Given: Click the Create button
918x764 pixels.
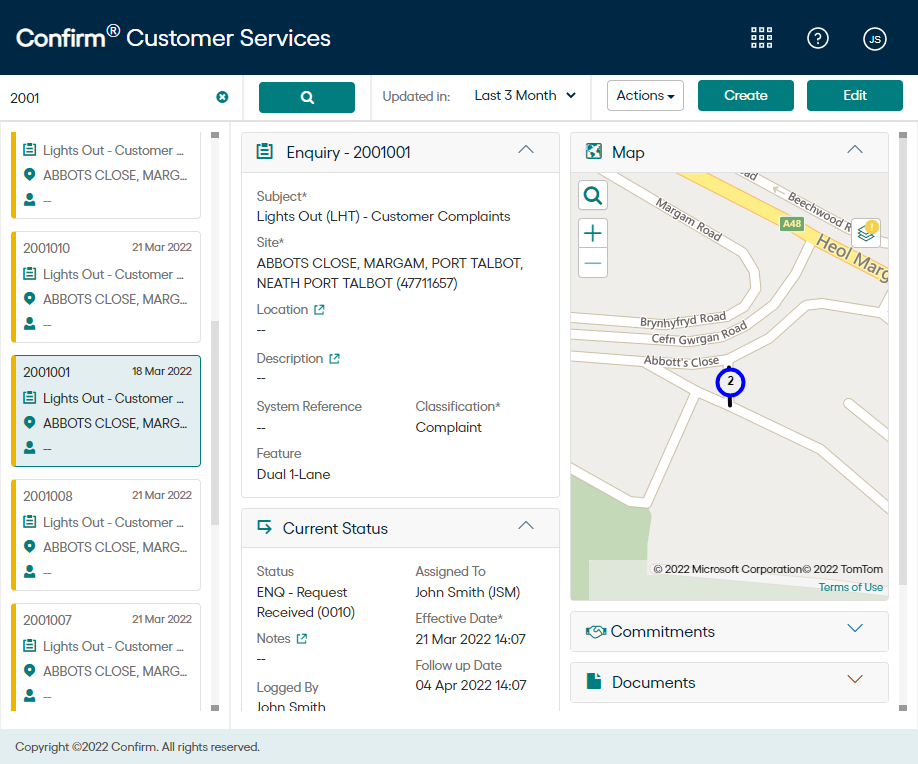Looking at the screenshot, I should pos(745,95).
